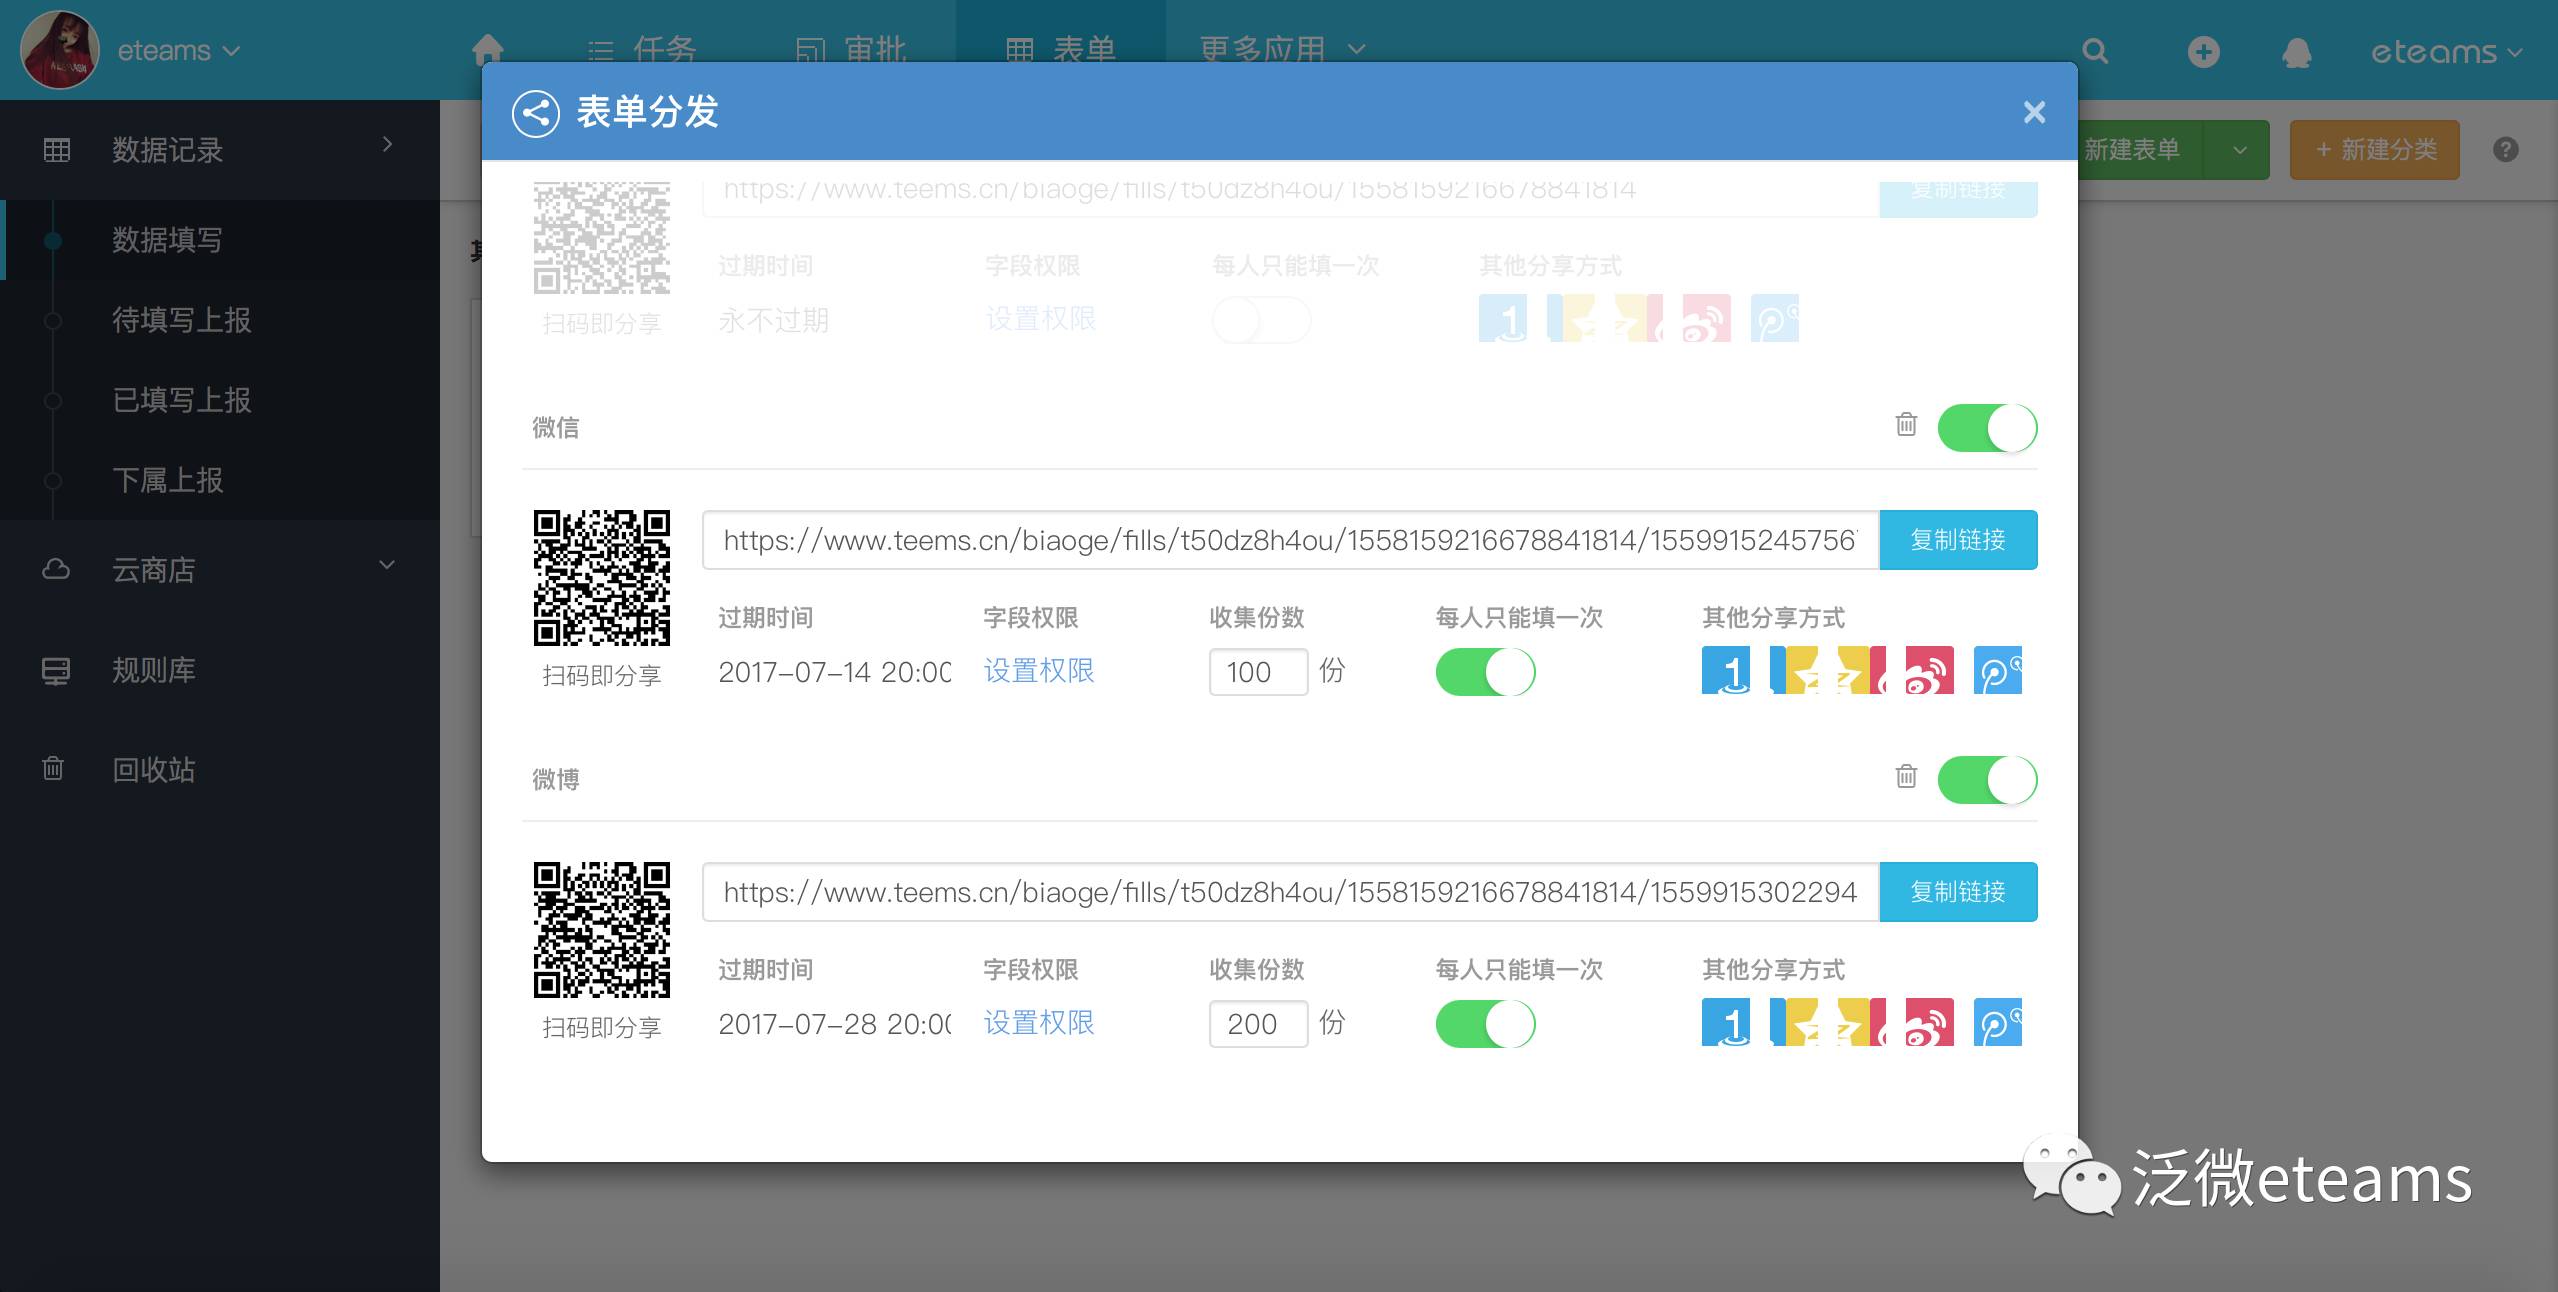Click the plus add icon in top bar
This screenshot has height=1292, width=2558.
(2203, 52)
